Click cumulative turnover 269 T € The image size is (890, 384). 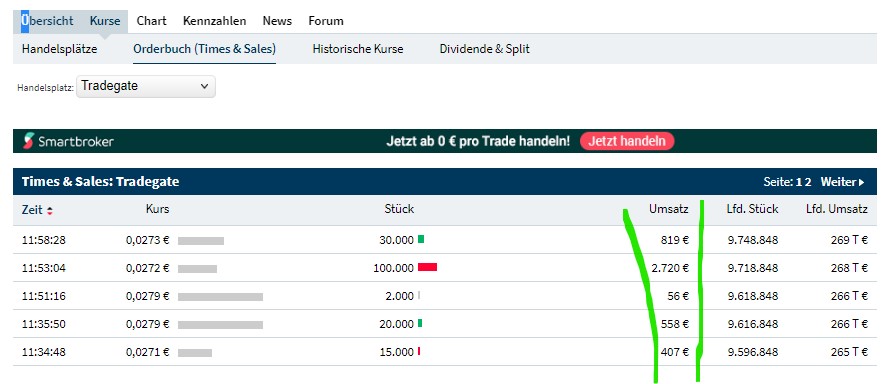coord(849,240)
